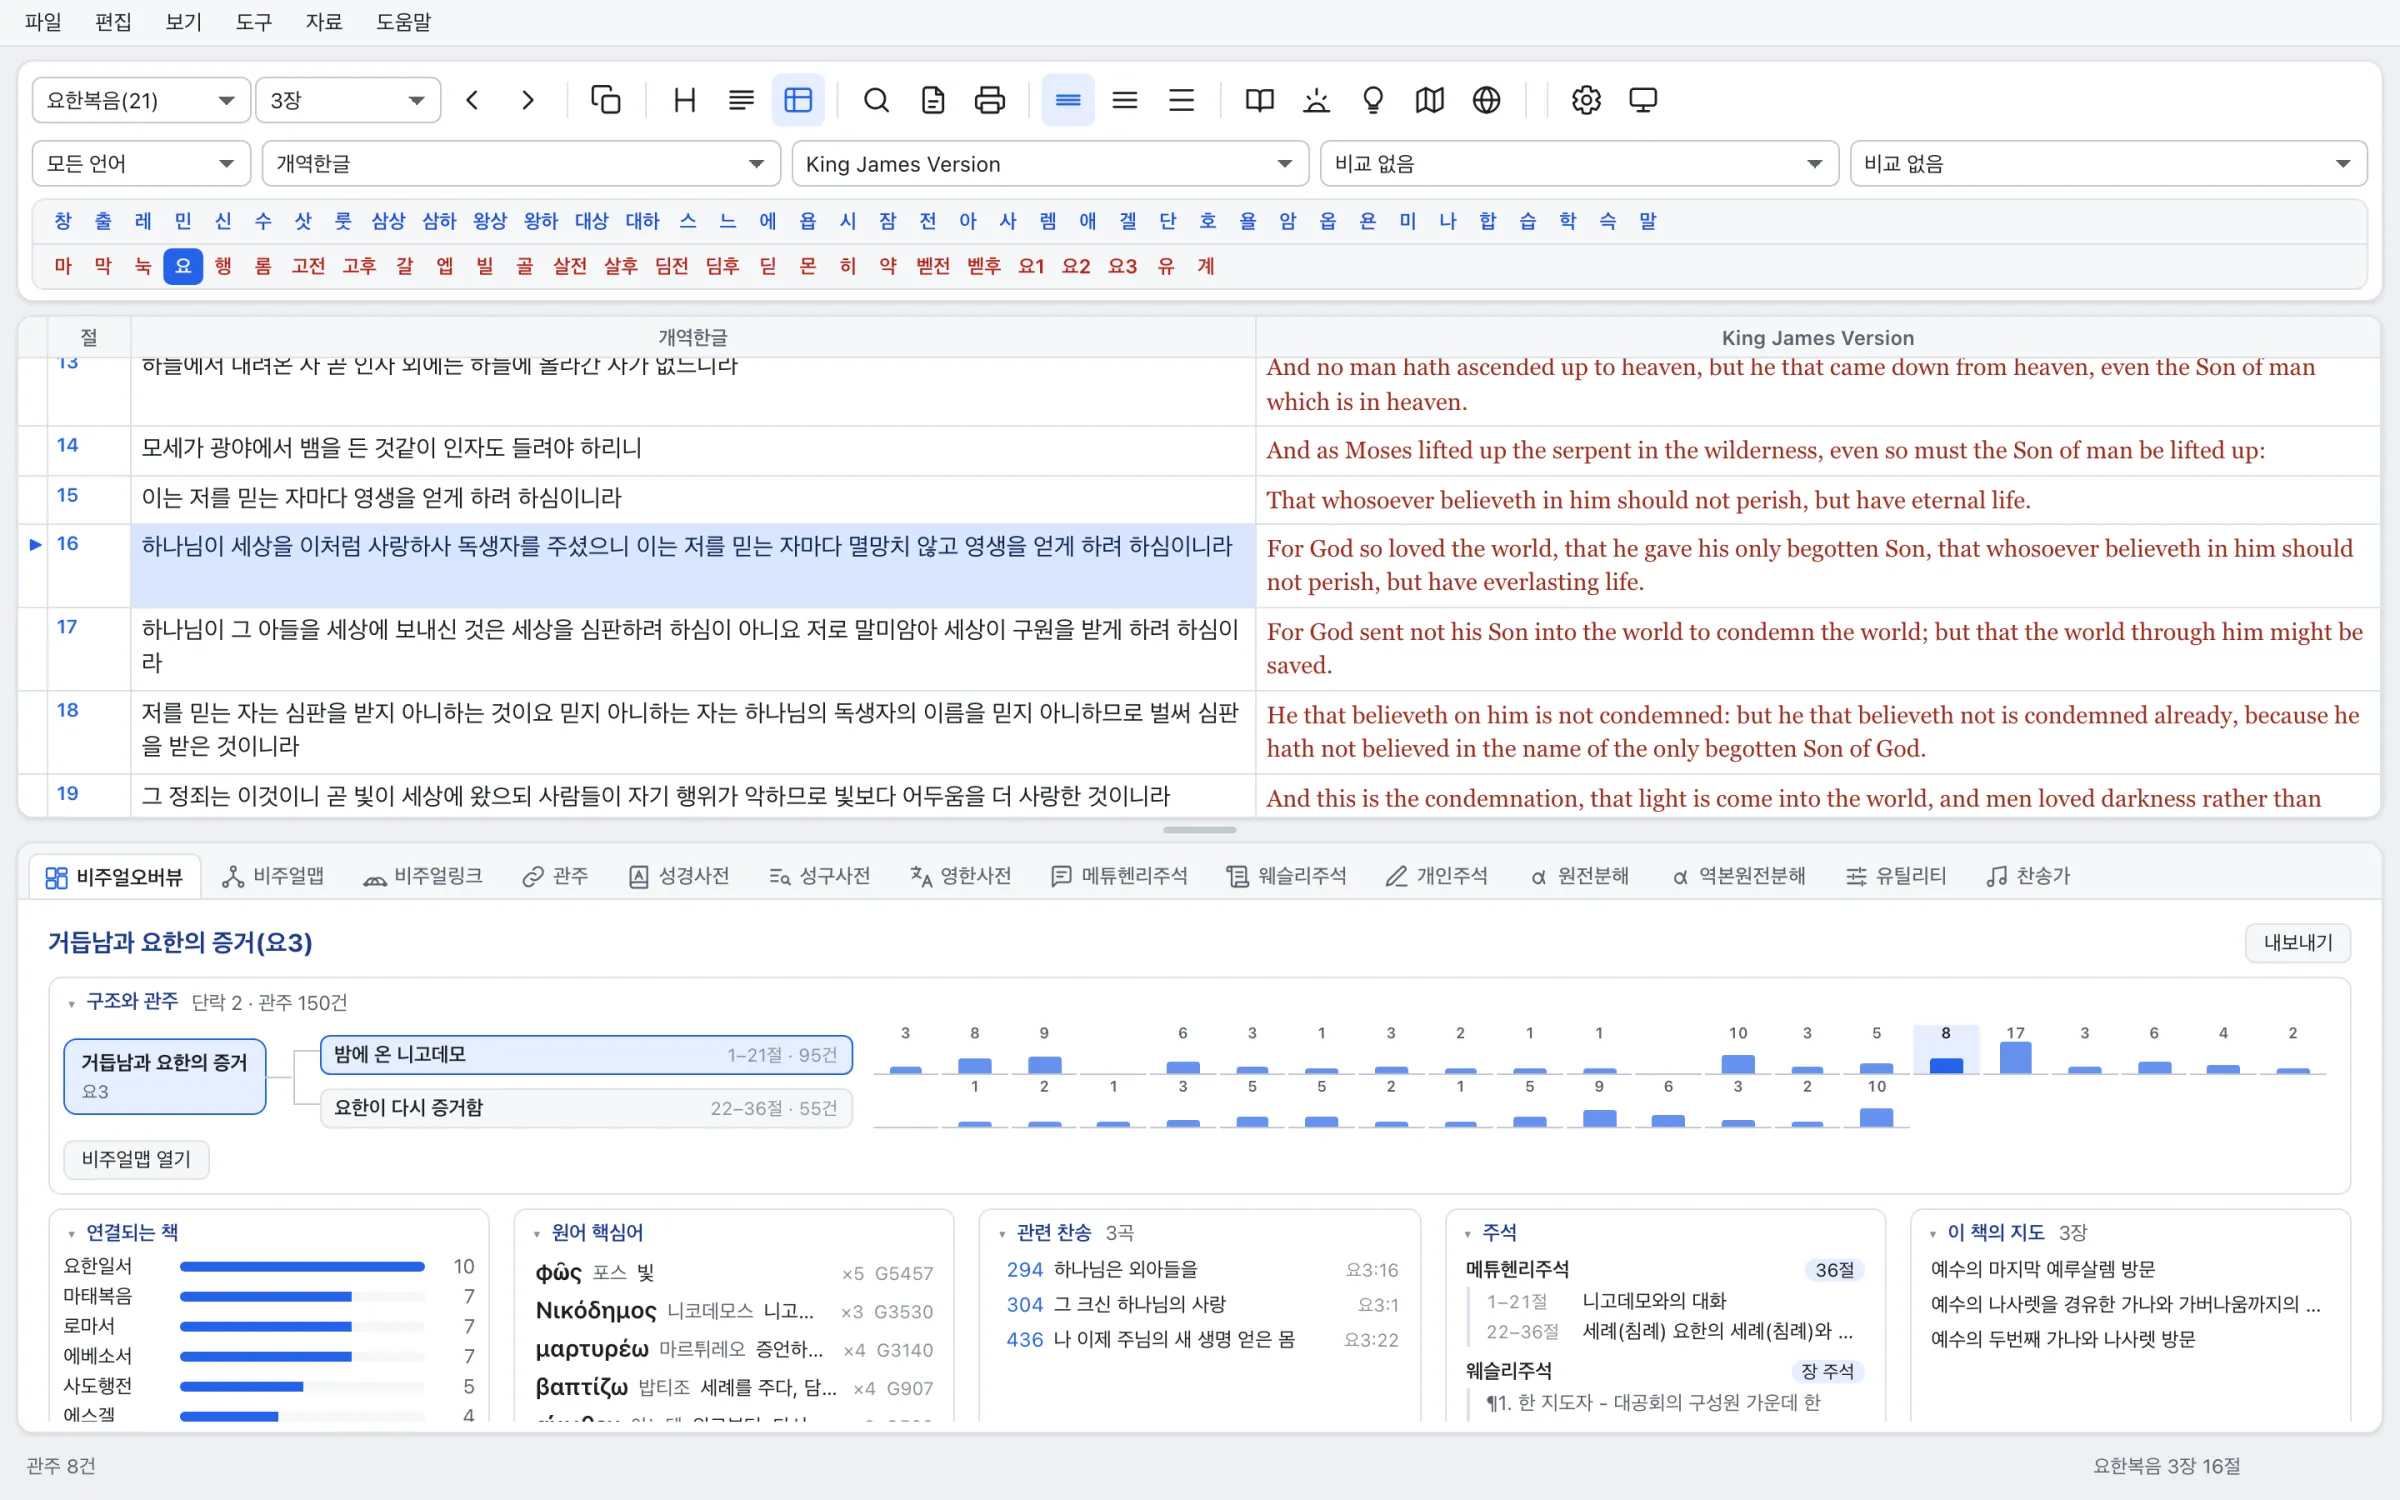Click the H heading icon
The height and width of the screenshot is (1500, 2400).
(685, 100)
